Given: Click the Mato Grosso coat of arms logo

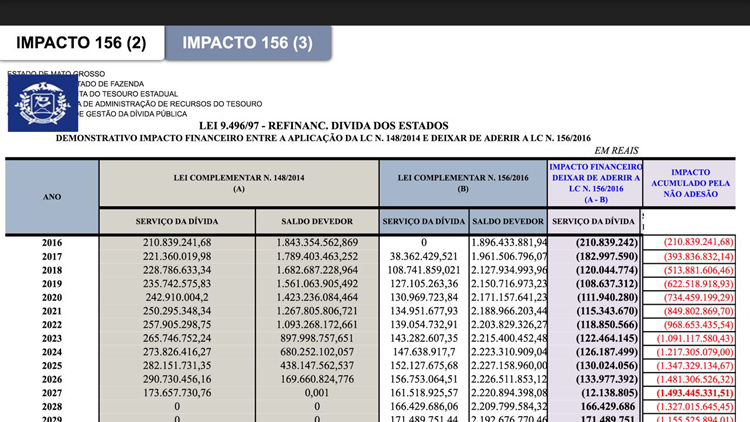Looking at the screenshot, I should (40, 100).
